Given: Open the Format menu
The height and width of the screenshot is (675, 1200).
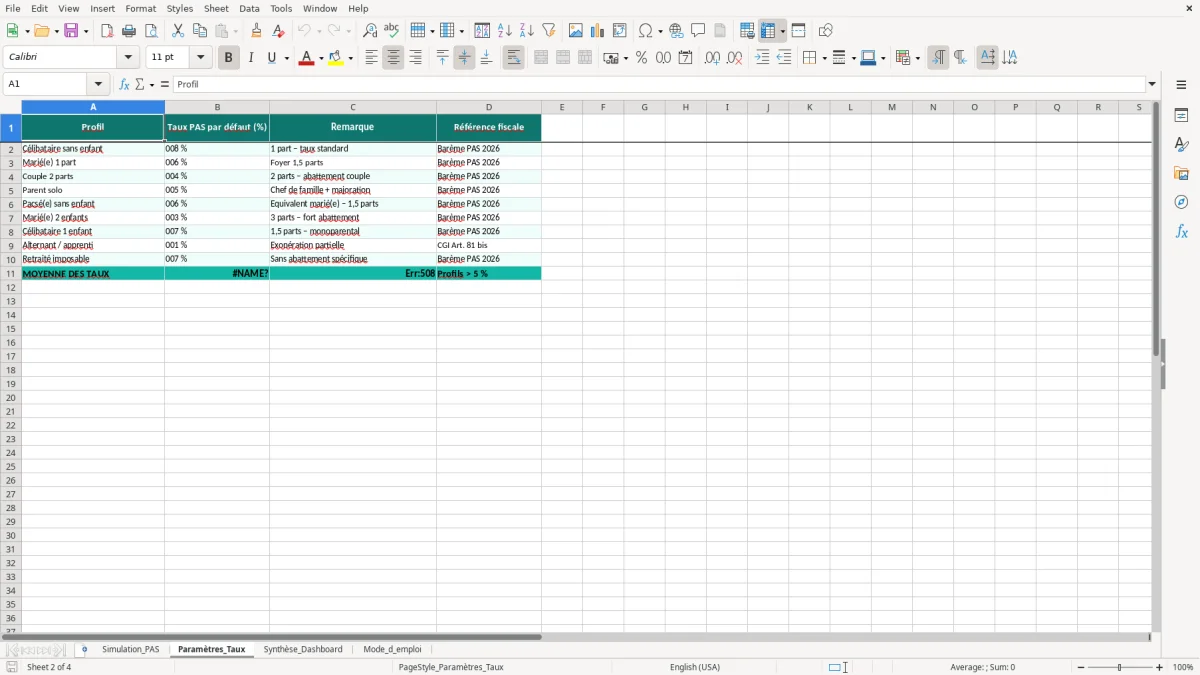Looking at the screenshot, I should (141, 8).
